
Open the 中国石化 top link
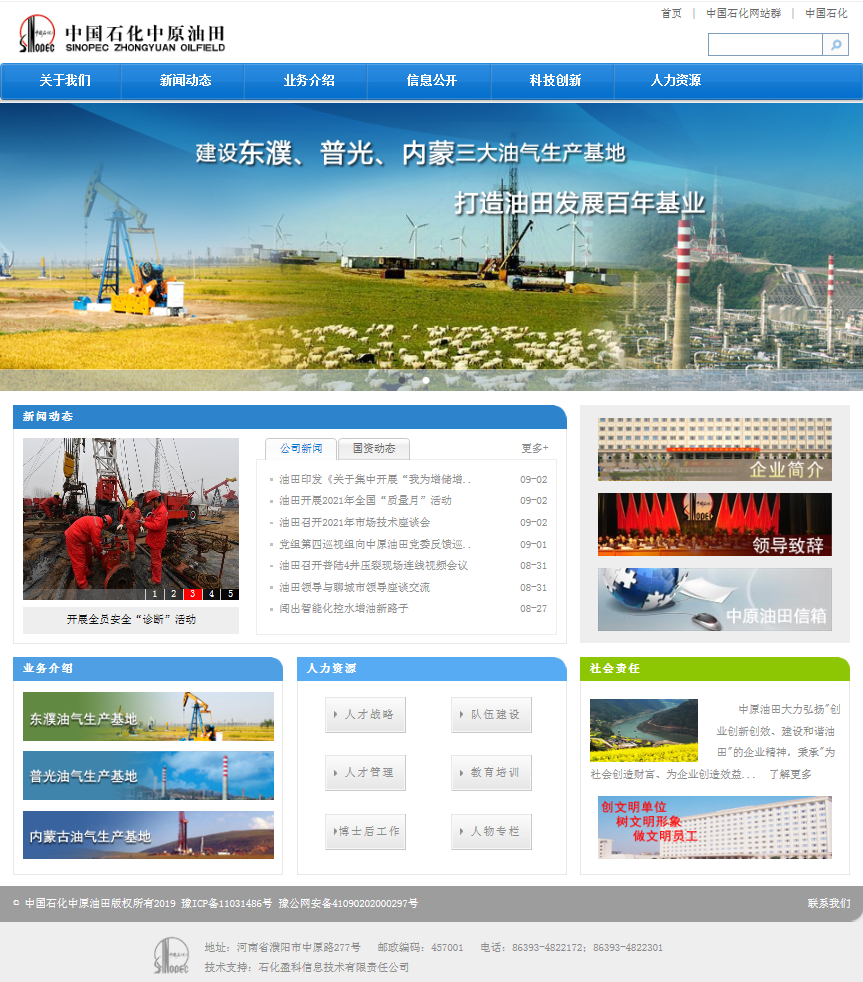(826, 13)
